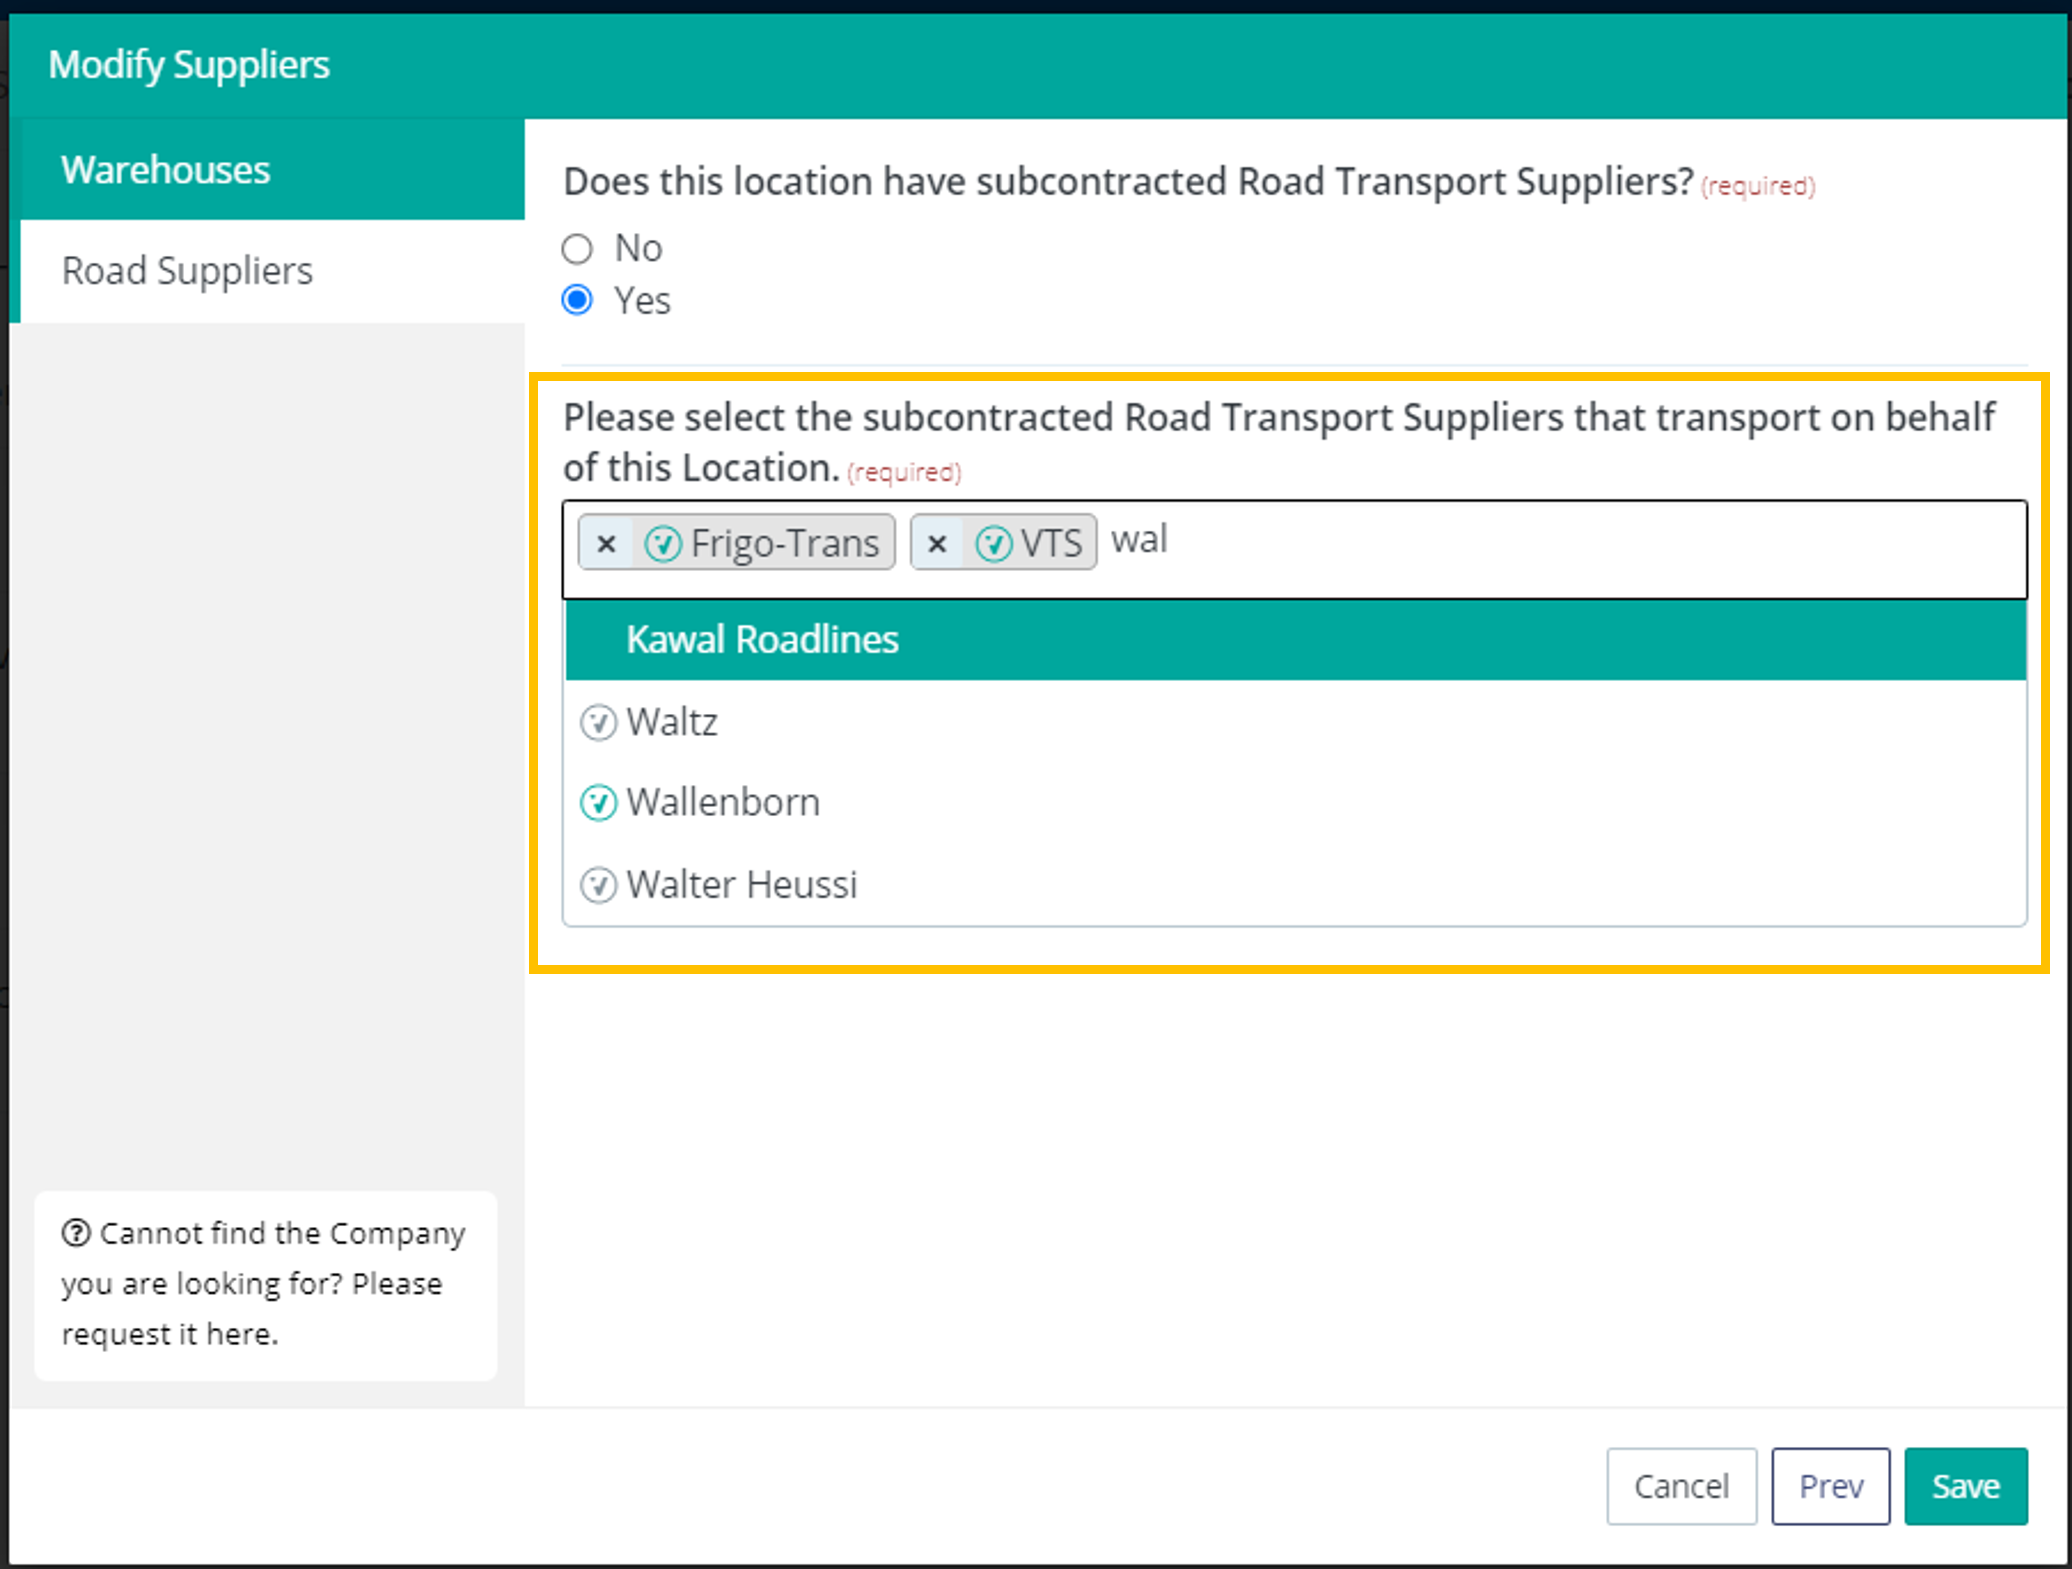
Task: Click the Modify Suppliers dialog title
Action: [189, 65]
